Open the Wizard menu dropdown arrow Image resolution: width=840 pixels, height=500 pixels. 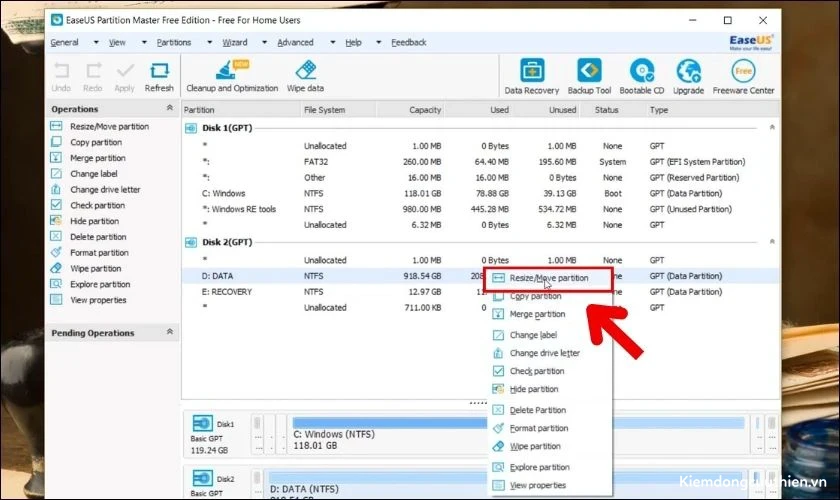265,42
